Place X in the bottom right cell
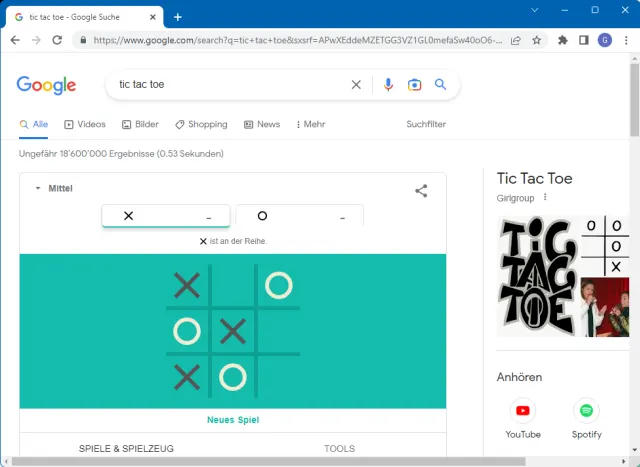Image resolution: width=640 pixels, height=467 pixels. pos(279,376)
